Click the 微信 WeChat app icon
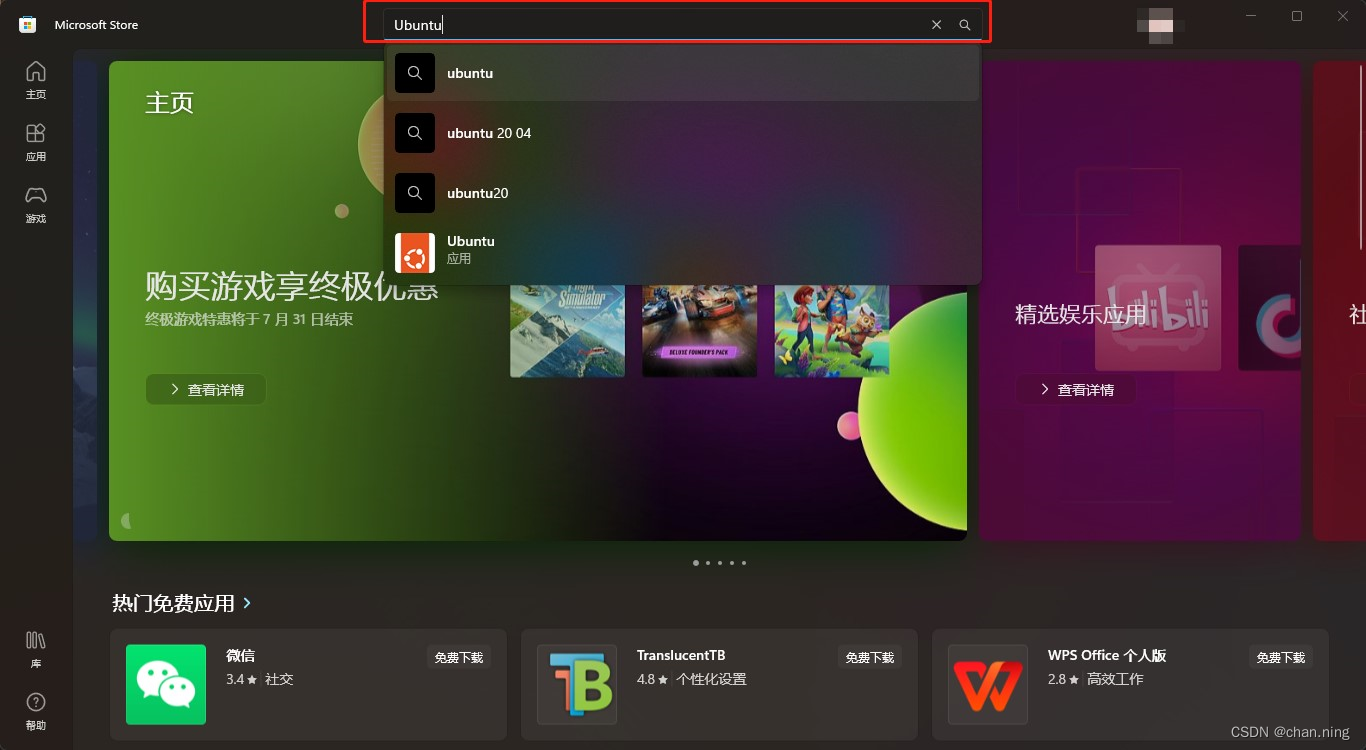This screenshot has width=1366, height=750. tap(166, 684)
